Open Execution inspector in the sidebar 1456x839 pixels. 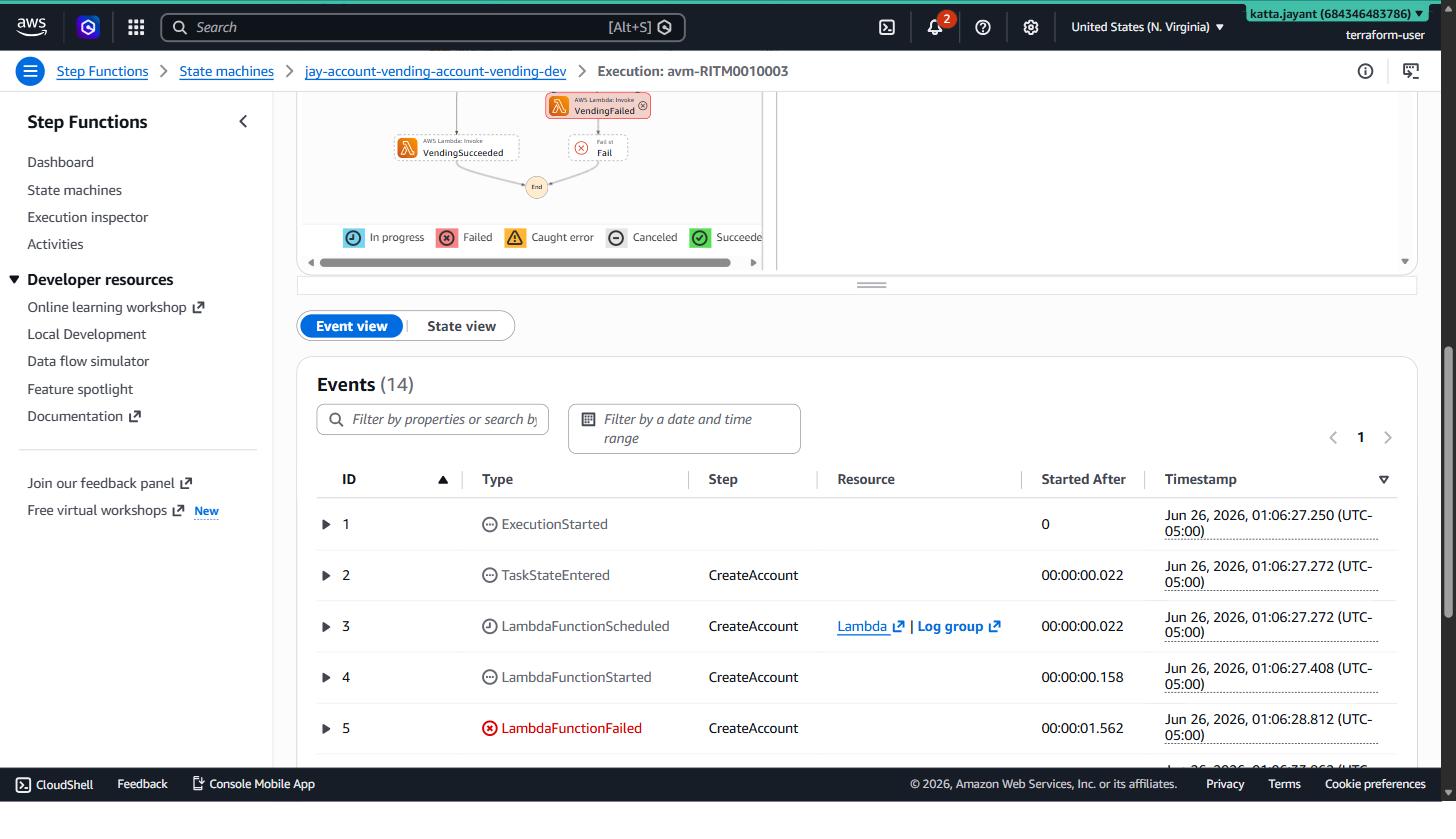(x=87, y=217)
